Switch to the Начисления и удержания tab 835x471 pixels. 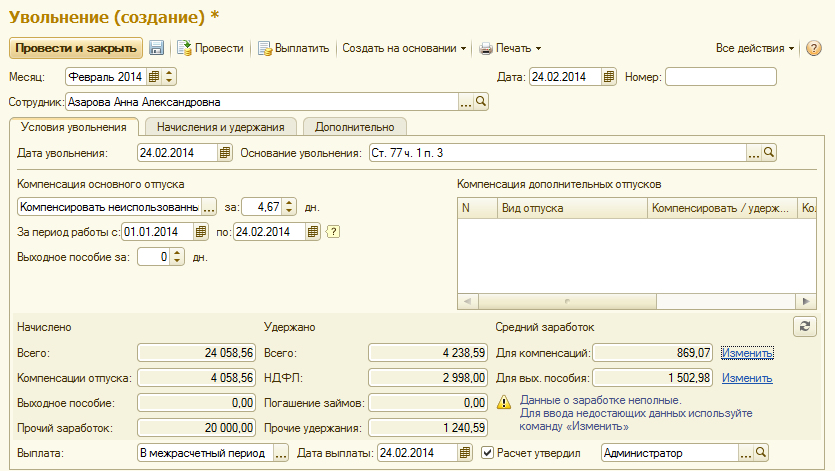(x=221, y=127)
